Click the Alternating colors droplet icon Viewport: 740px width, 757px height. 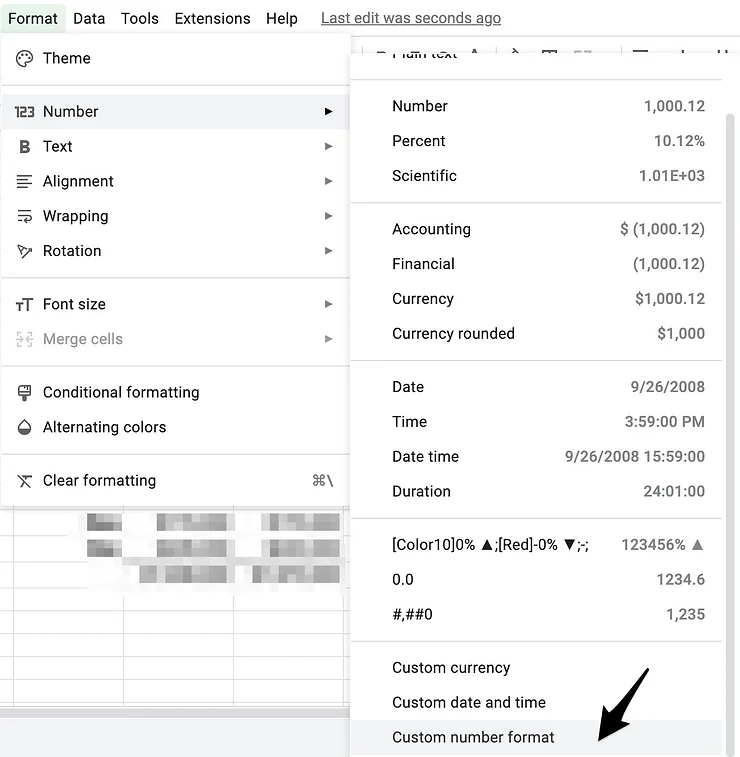coord(25,428)
